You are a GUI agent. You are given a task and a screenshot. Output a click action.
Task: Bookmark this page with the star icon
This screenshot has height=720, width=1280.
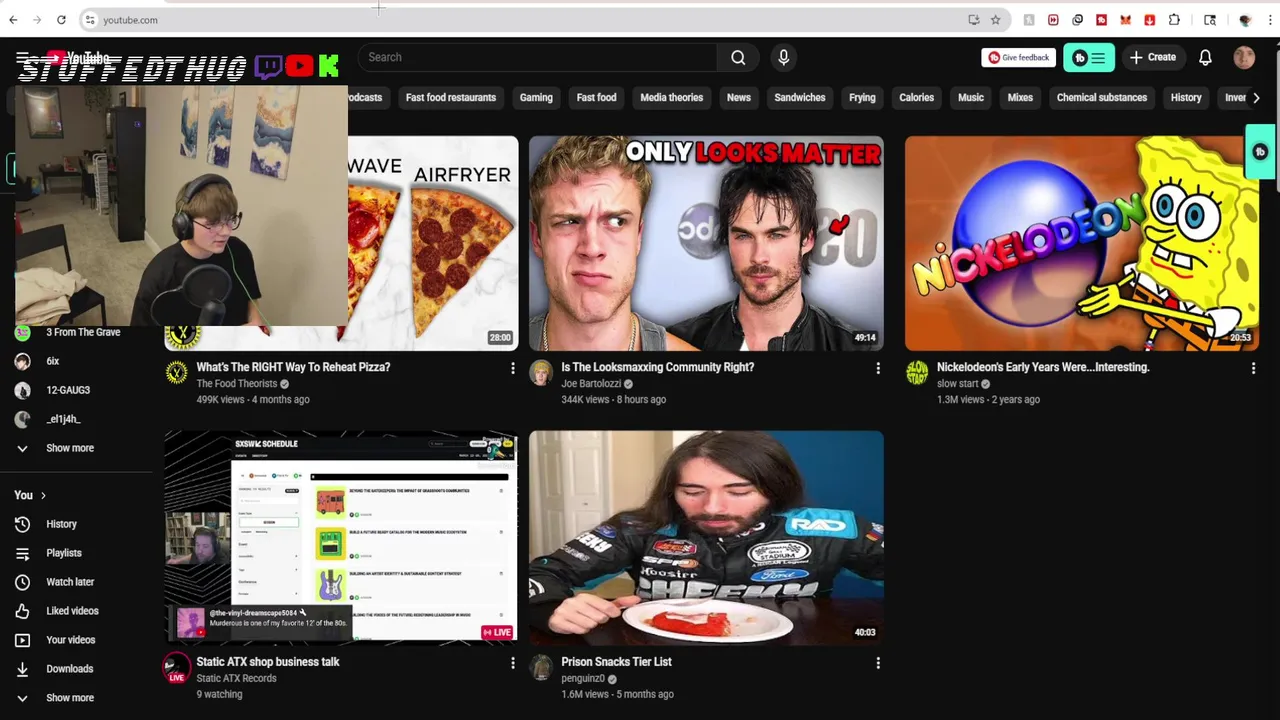(995, 20)
